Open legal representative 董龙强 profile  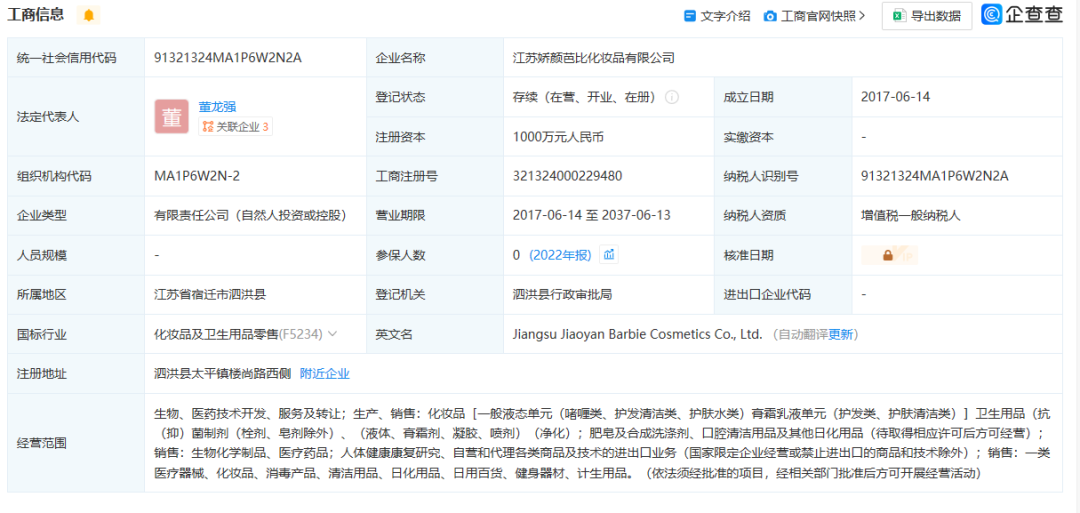click(x=218, y=107)
